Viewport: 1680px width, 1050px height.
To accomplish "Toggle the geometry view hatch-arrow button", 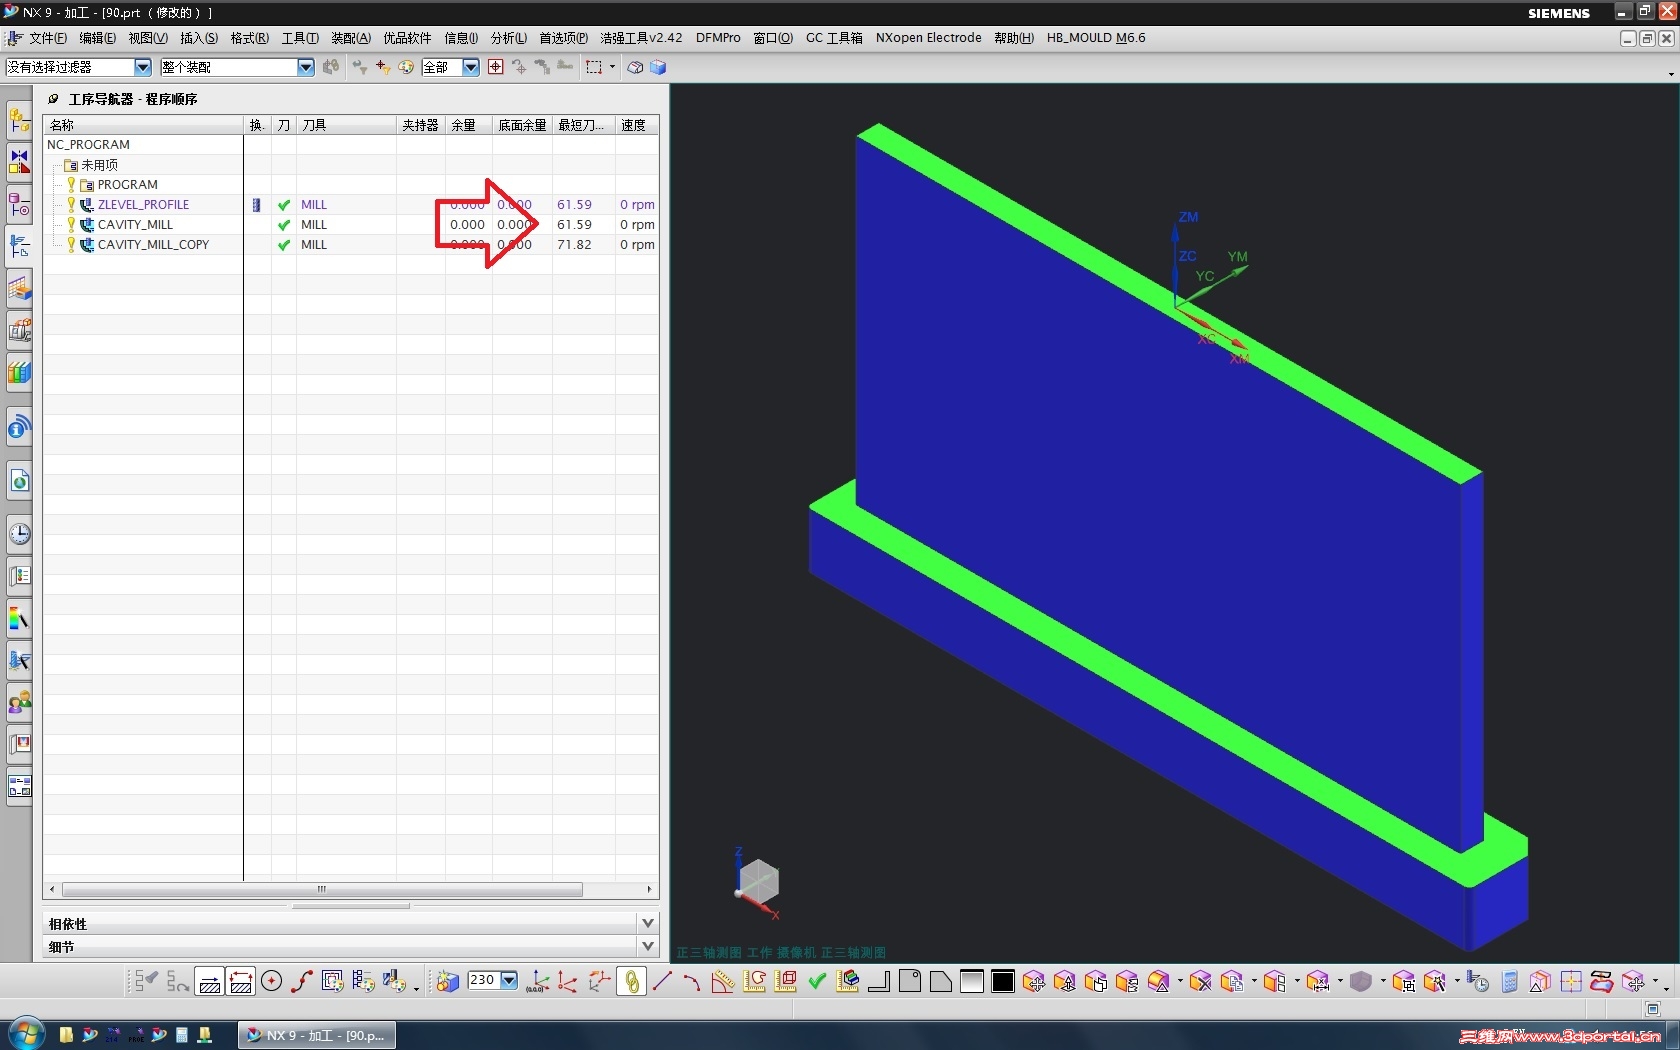I will tap(210, 981).
